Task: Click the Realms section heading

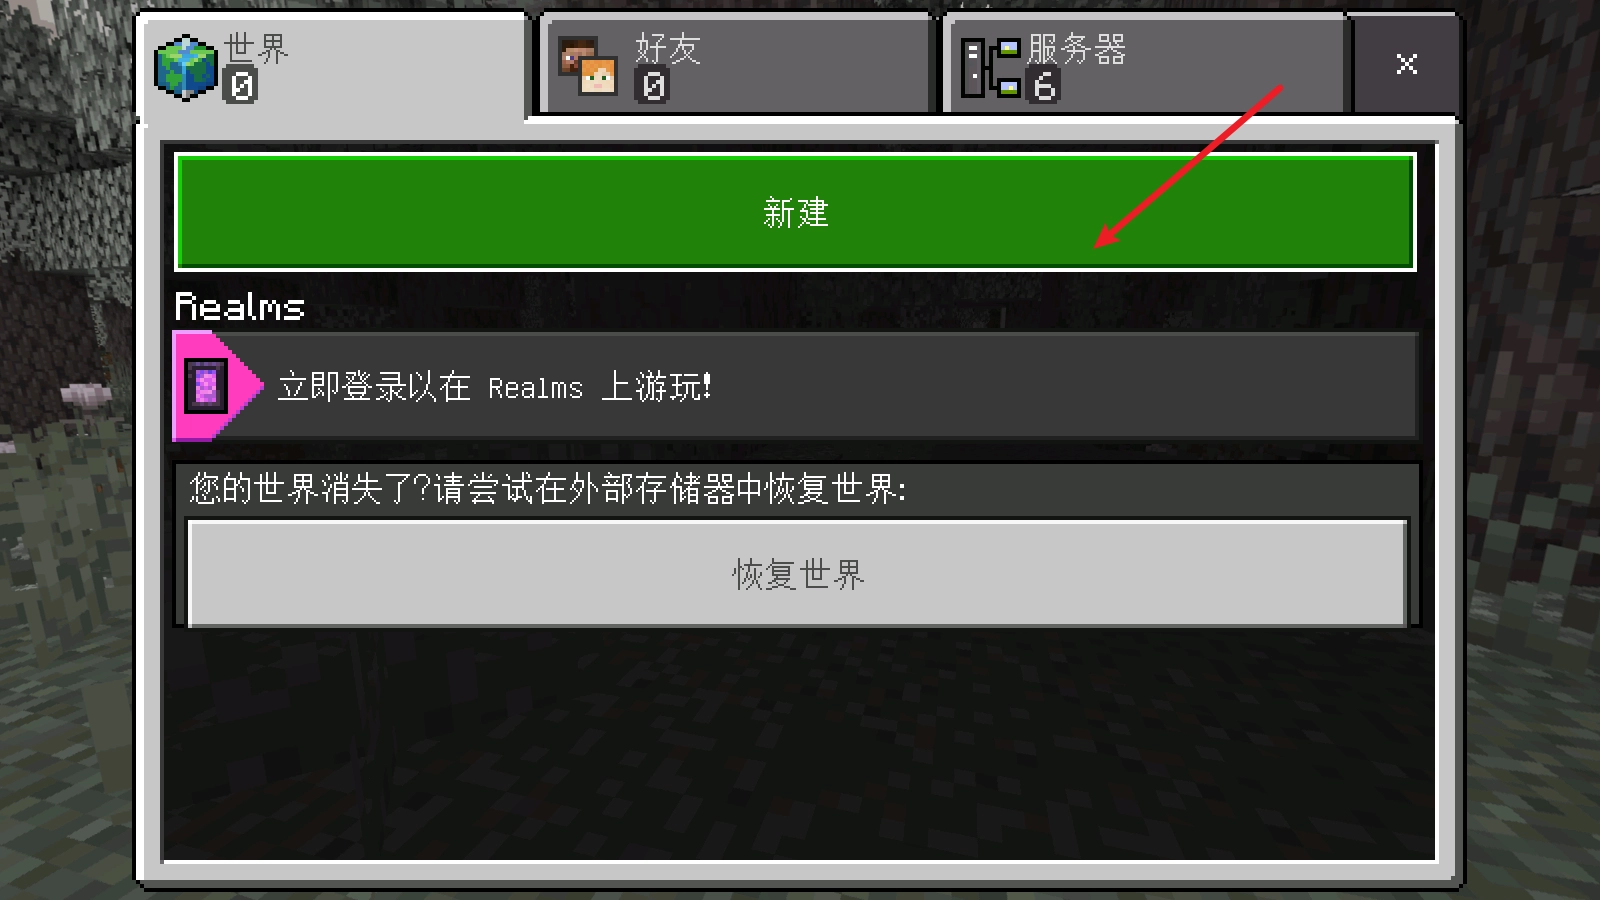Action: pyautogui.click(x=240, y=307)
